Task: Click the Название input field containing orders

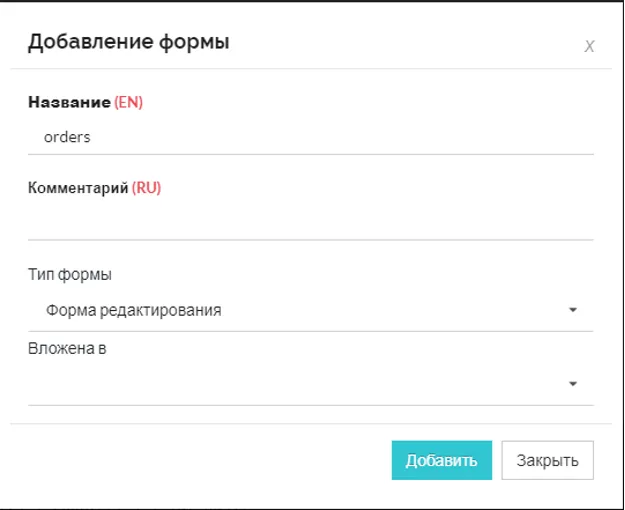Action: [310, 137]
